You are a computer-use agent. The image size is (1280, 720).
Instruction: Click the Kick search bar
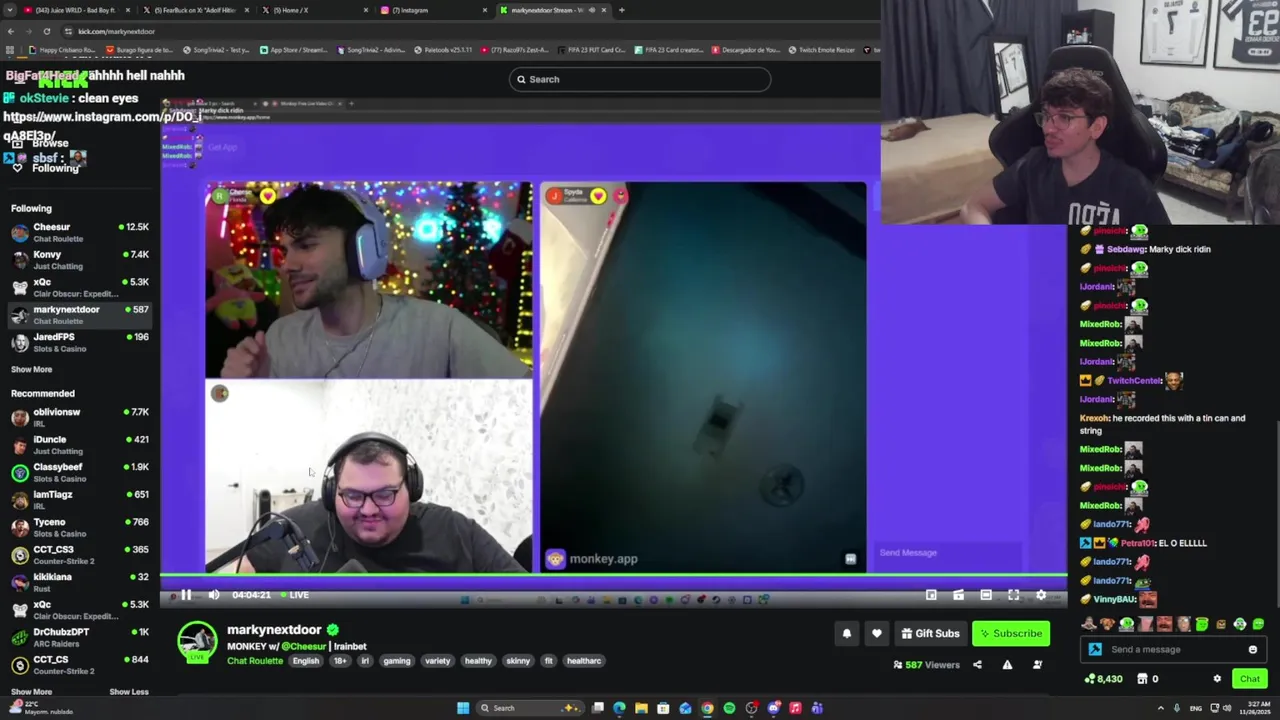pyautogui.click(x=640, y=79)
